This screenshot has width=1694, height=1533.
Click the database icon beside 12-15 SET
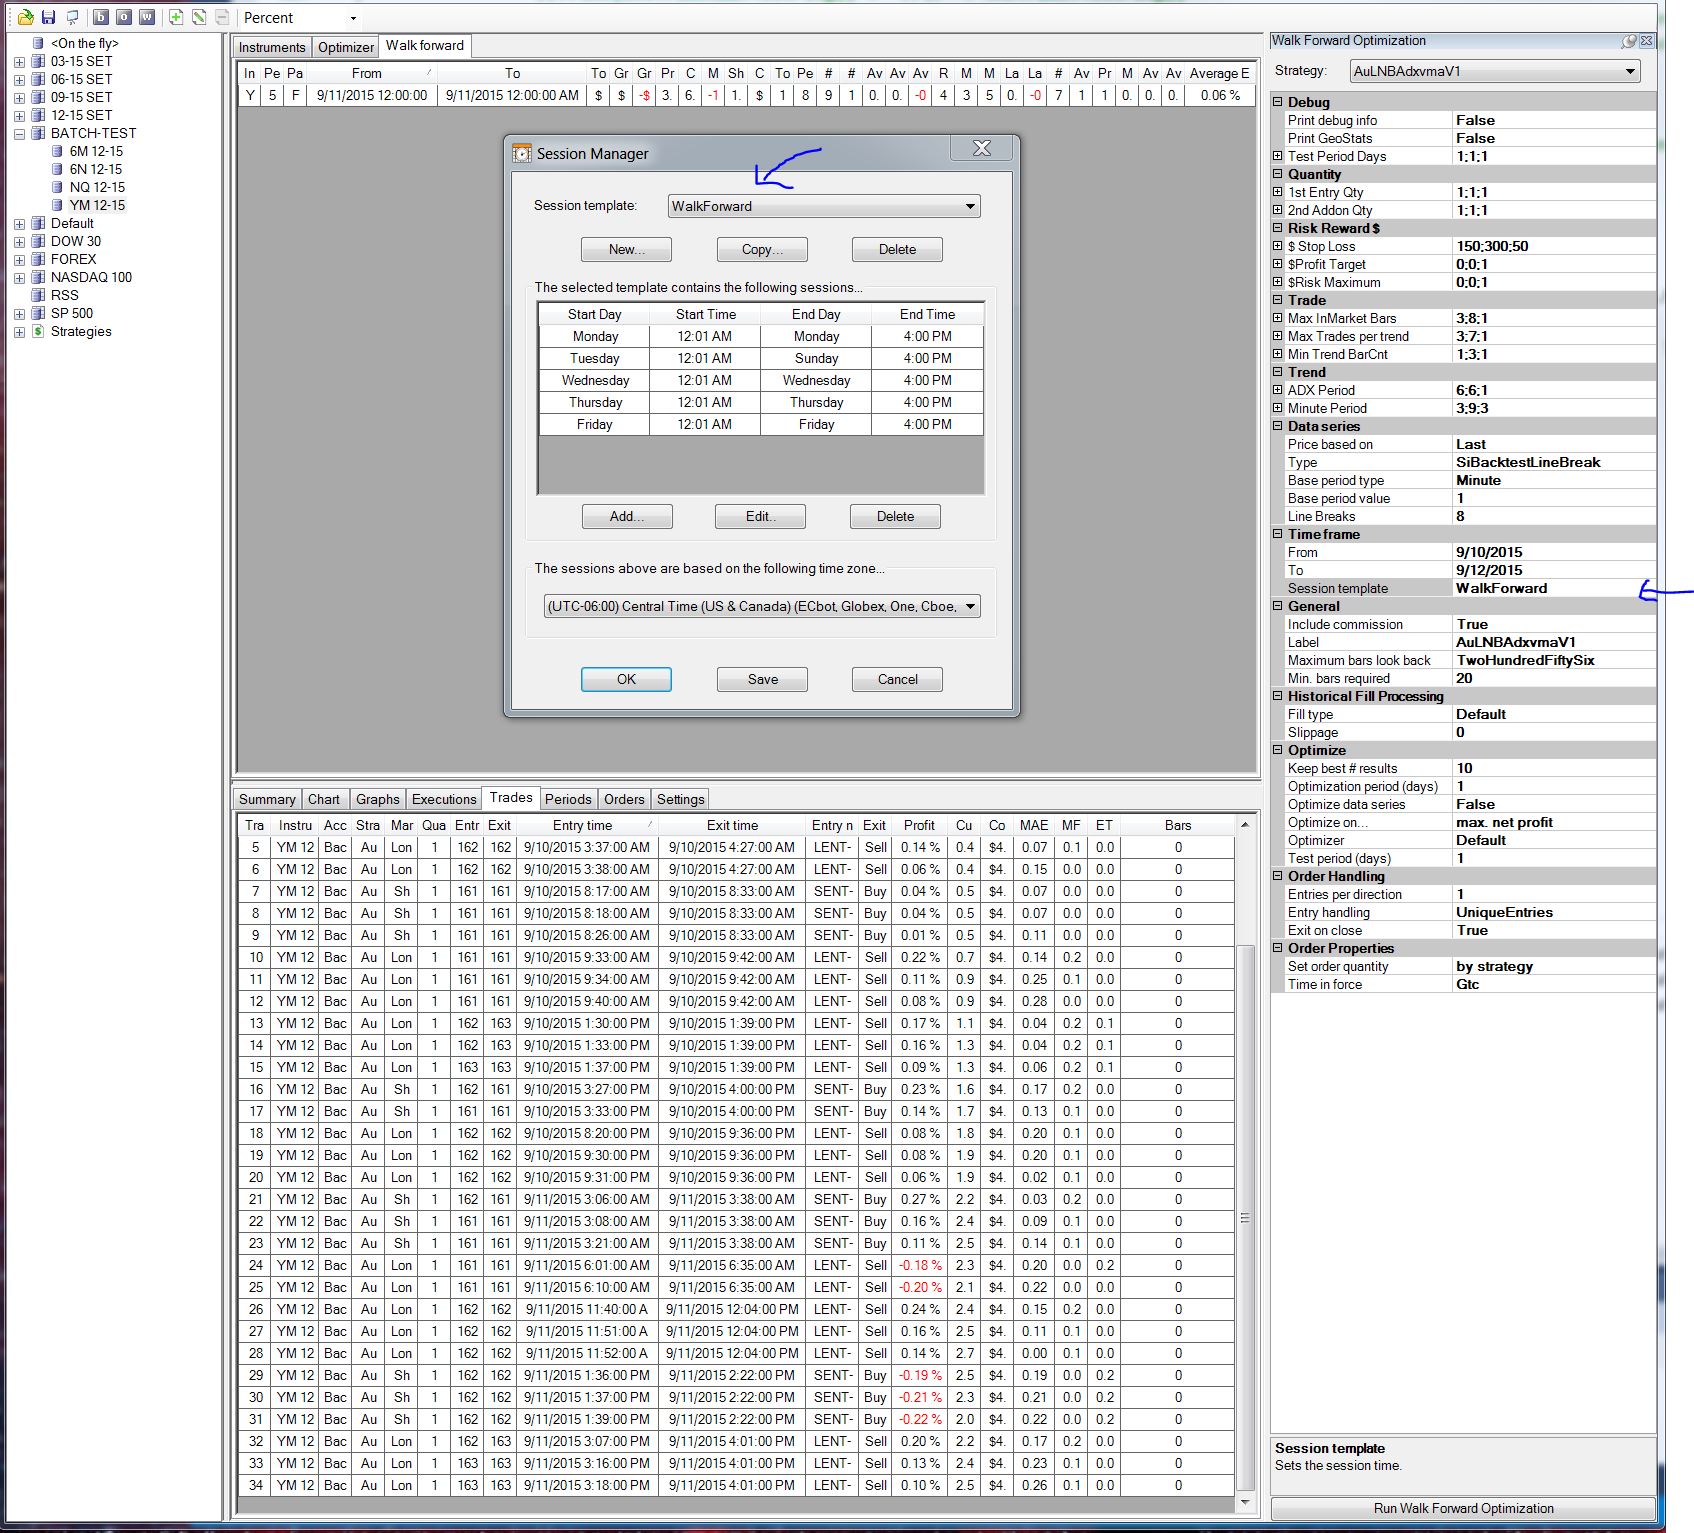[38, 115]
